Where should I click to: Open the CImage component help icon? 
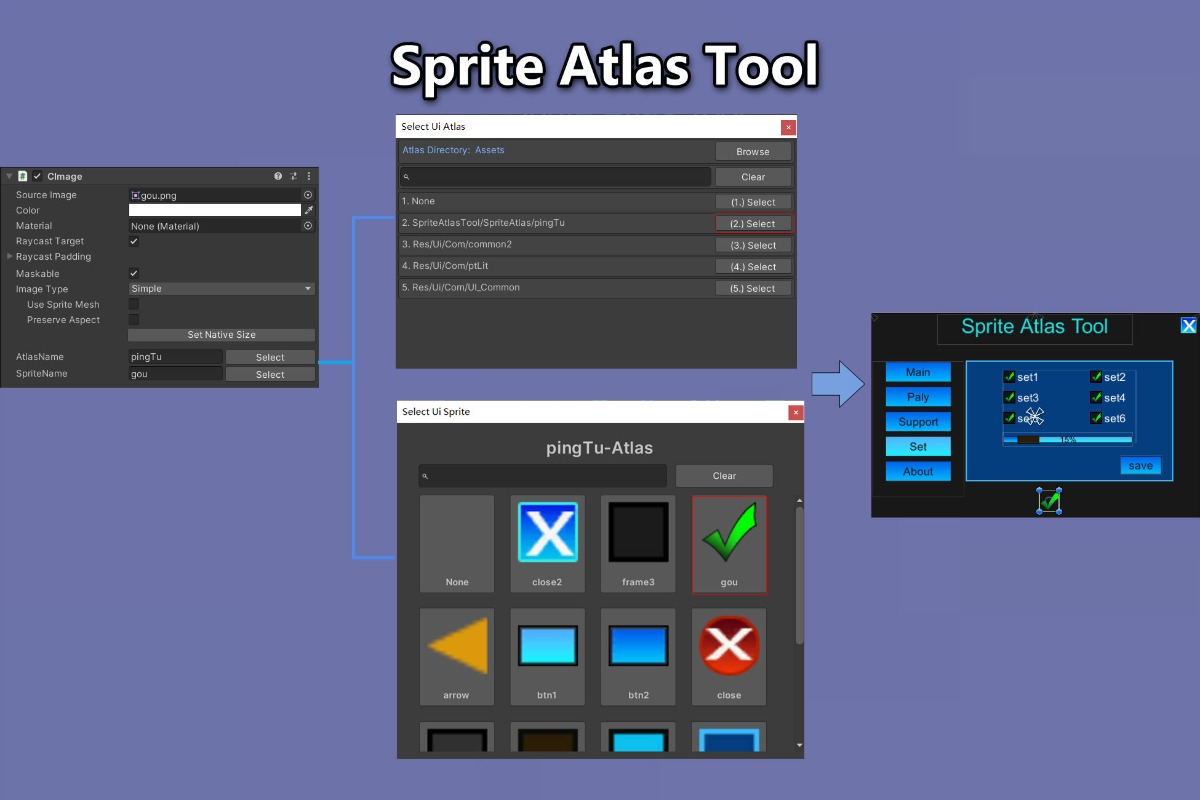click(x=278, y=176)
